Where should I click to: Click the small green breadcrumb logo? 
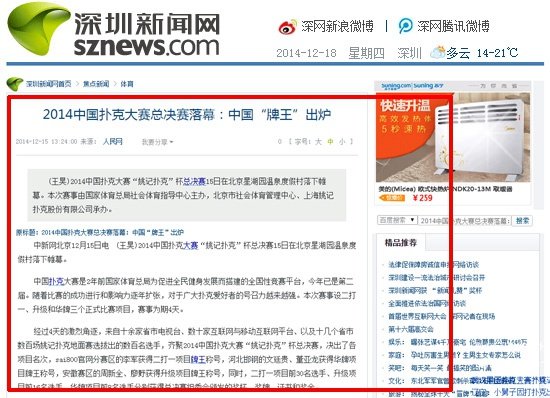click(14, 84)
